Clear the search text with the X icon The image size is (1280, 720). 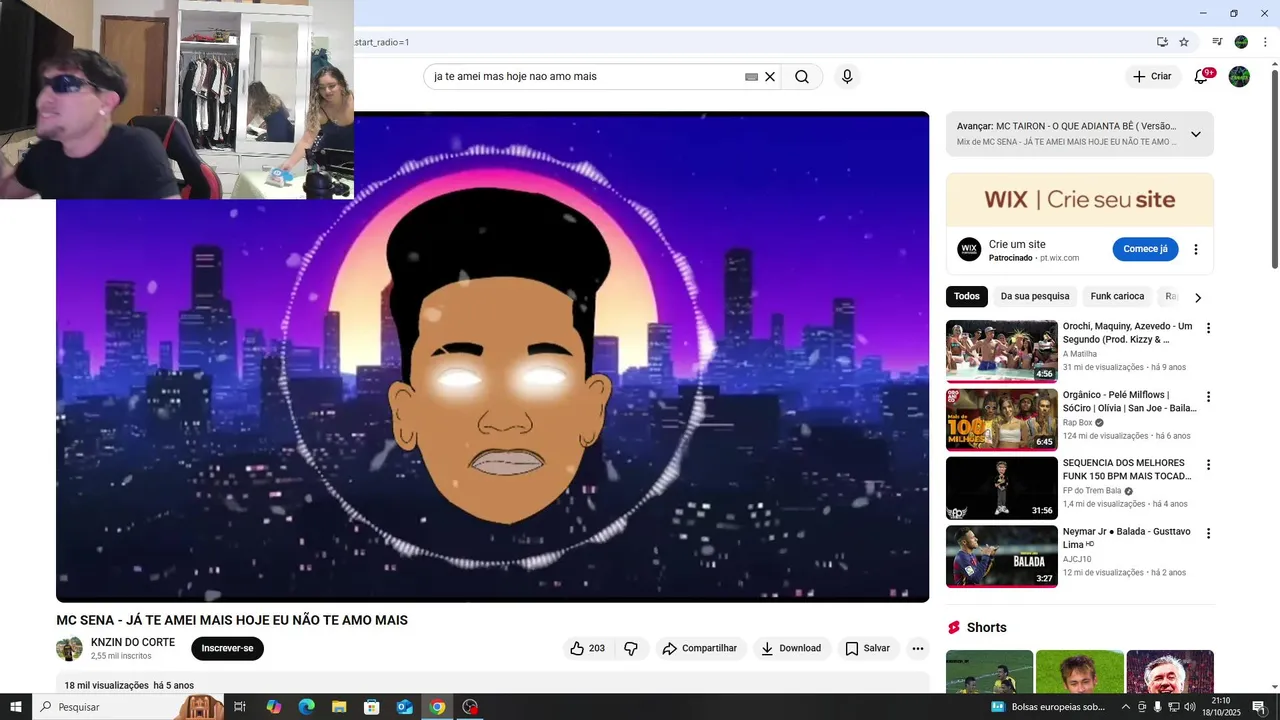coord(770,77)
